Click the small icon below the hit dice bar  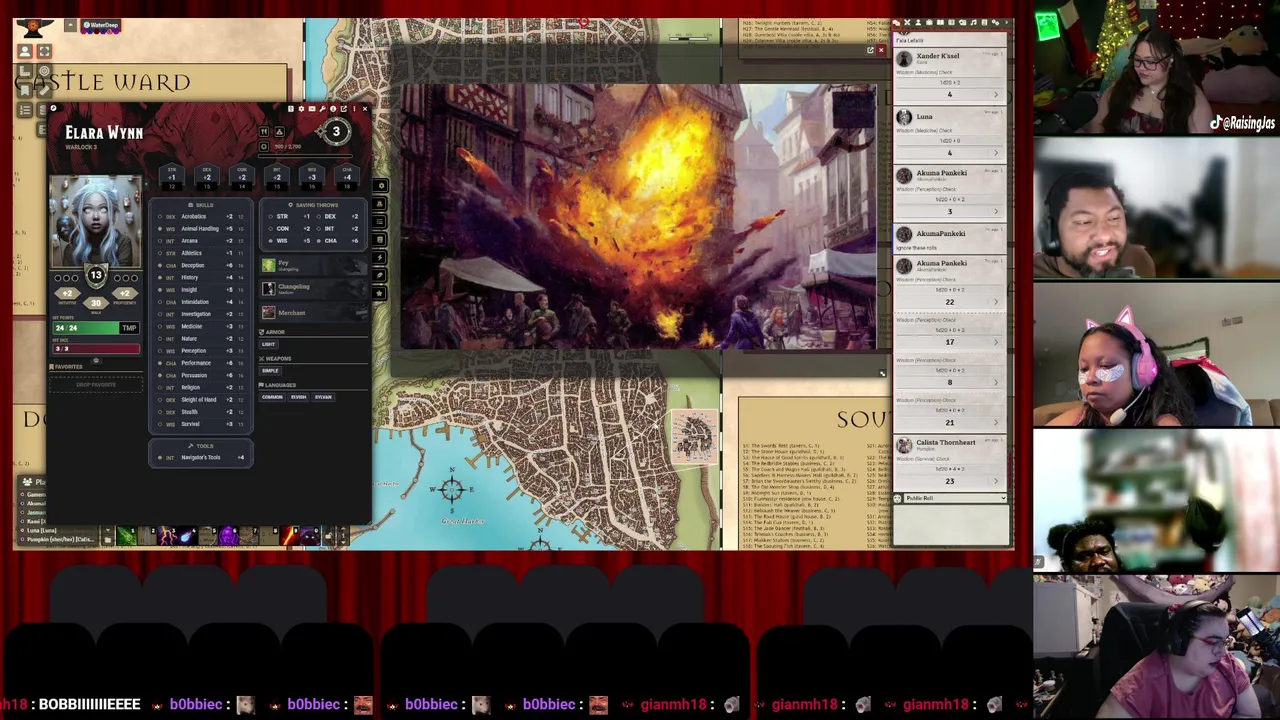coord(96,360)
